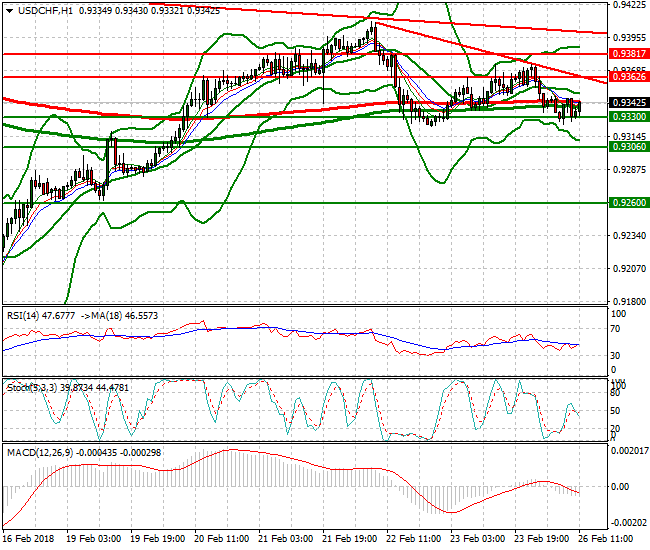The height and width of the screenshot is (550, 650).
Task: Click the 26 Feb 11:00 time axis label
Action: pyautogui.click(x=606, y=539)
